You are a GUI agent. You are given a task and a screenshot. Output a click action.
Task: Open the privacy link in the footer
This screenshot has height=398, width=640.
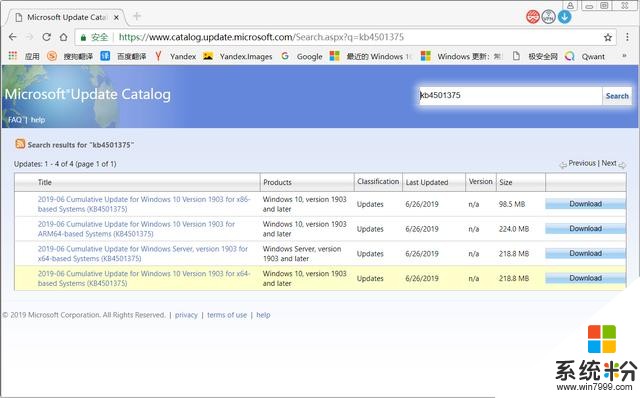(186, 315)
